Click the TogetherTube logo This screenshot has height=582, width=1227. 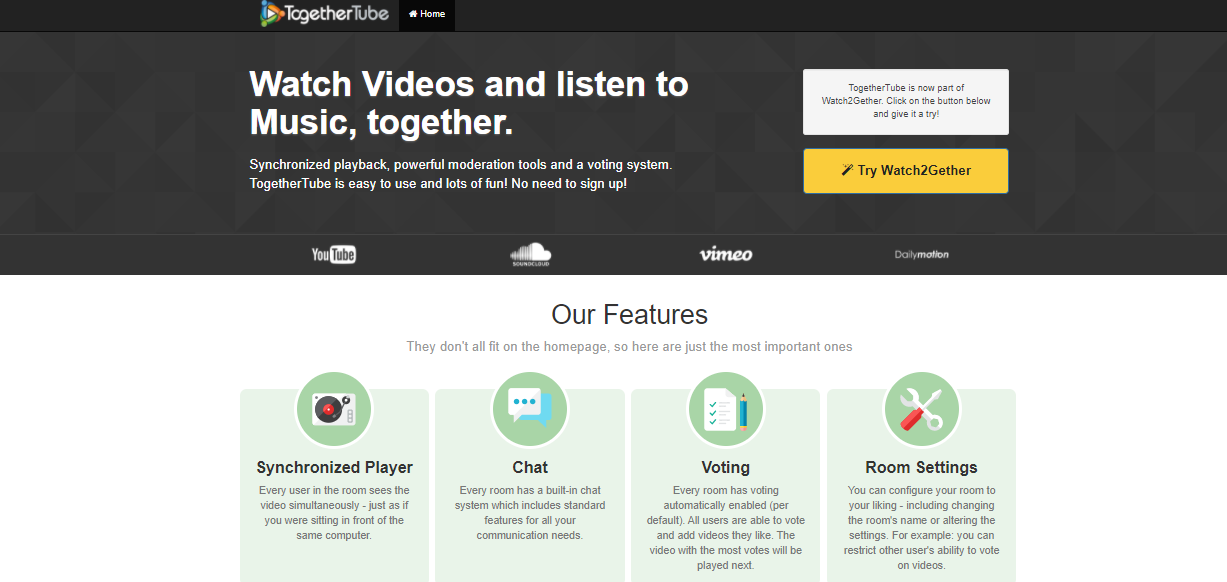(x=324, y=14)
